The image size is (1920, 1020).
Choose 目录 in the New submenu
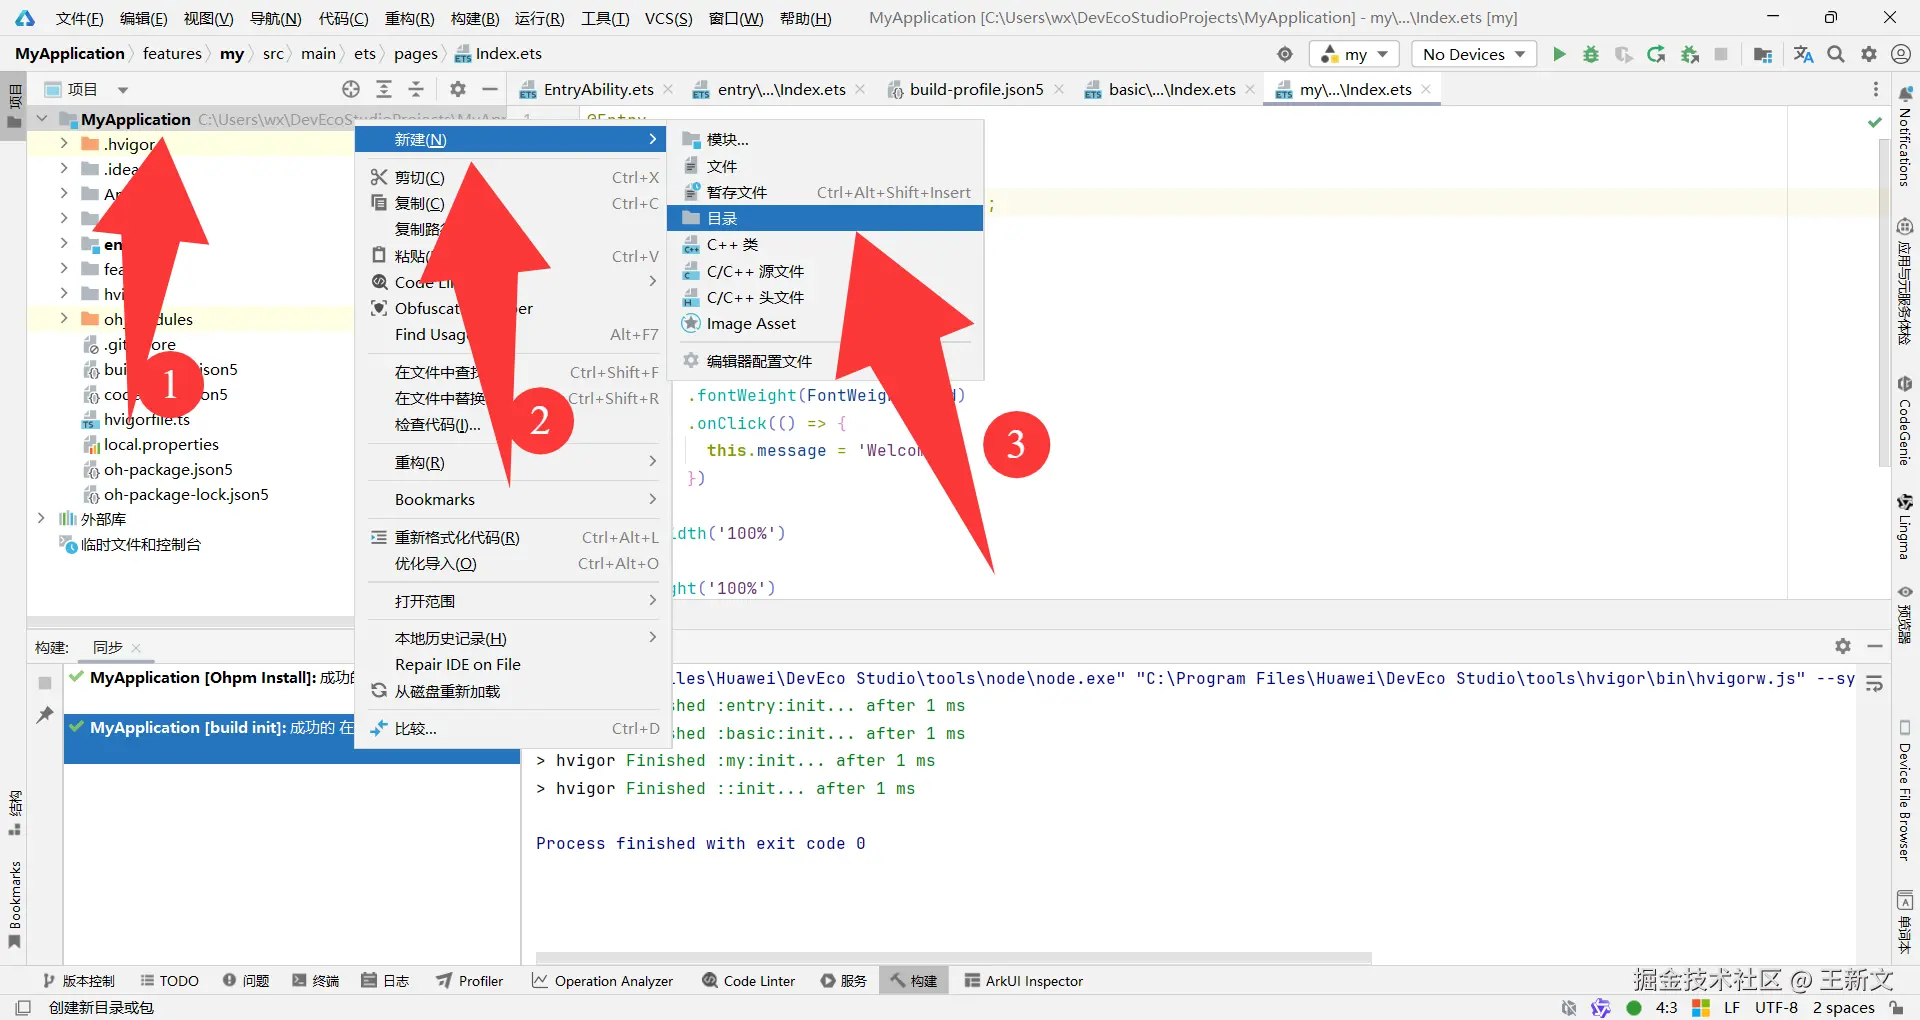point(825,218)
